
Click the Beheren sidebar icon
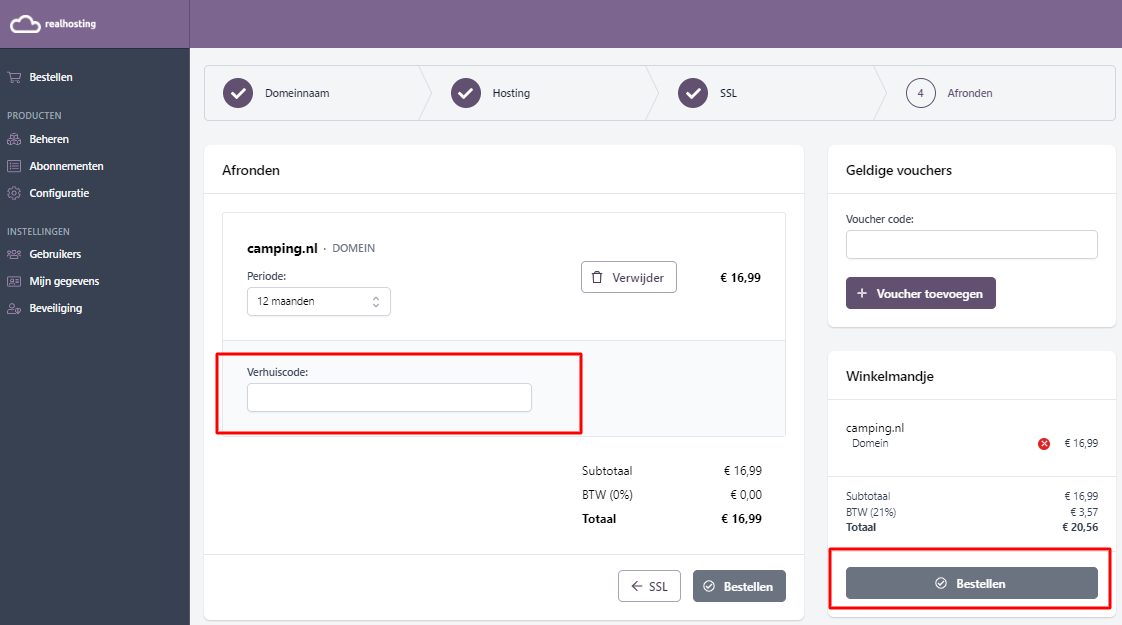coord(14,139)
